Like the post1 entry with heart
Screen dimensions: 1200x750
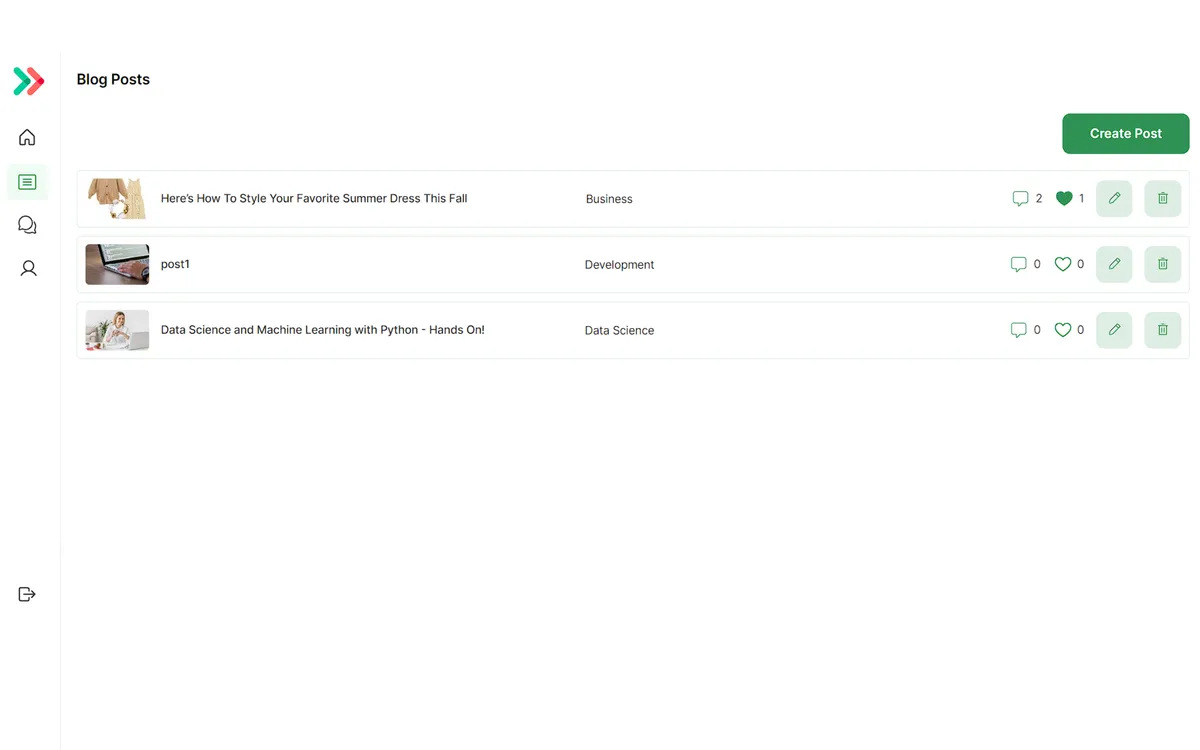pyautogui.click(x=1063, y=264)
